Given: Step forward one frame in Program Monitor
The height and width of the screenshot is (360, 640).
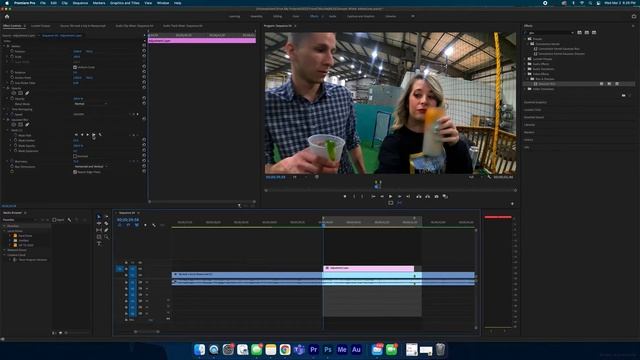Looking at the screenshot, I should (399, 196).
